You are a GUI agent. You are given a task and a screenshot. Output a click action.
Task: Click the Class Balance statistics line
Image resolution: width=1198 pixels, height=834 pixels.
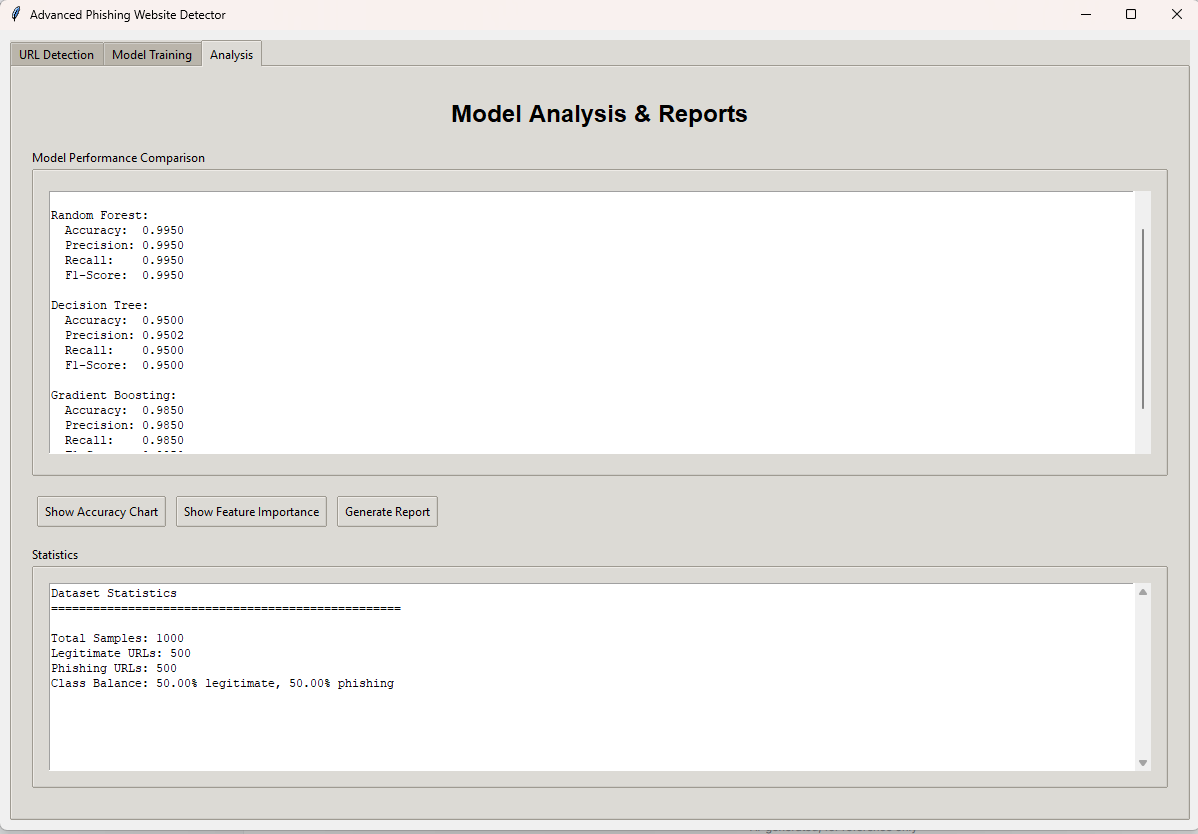coord(222,683)
